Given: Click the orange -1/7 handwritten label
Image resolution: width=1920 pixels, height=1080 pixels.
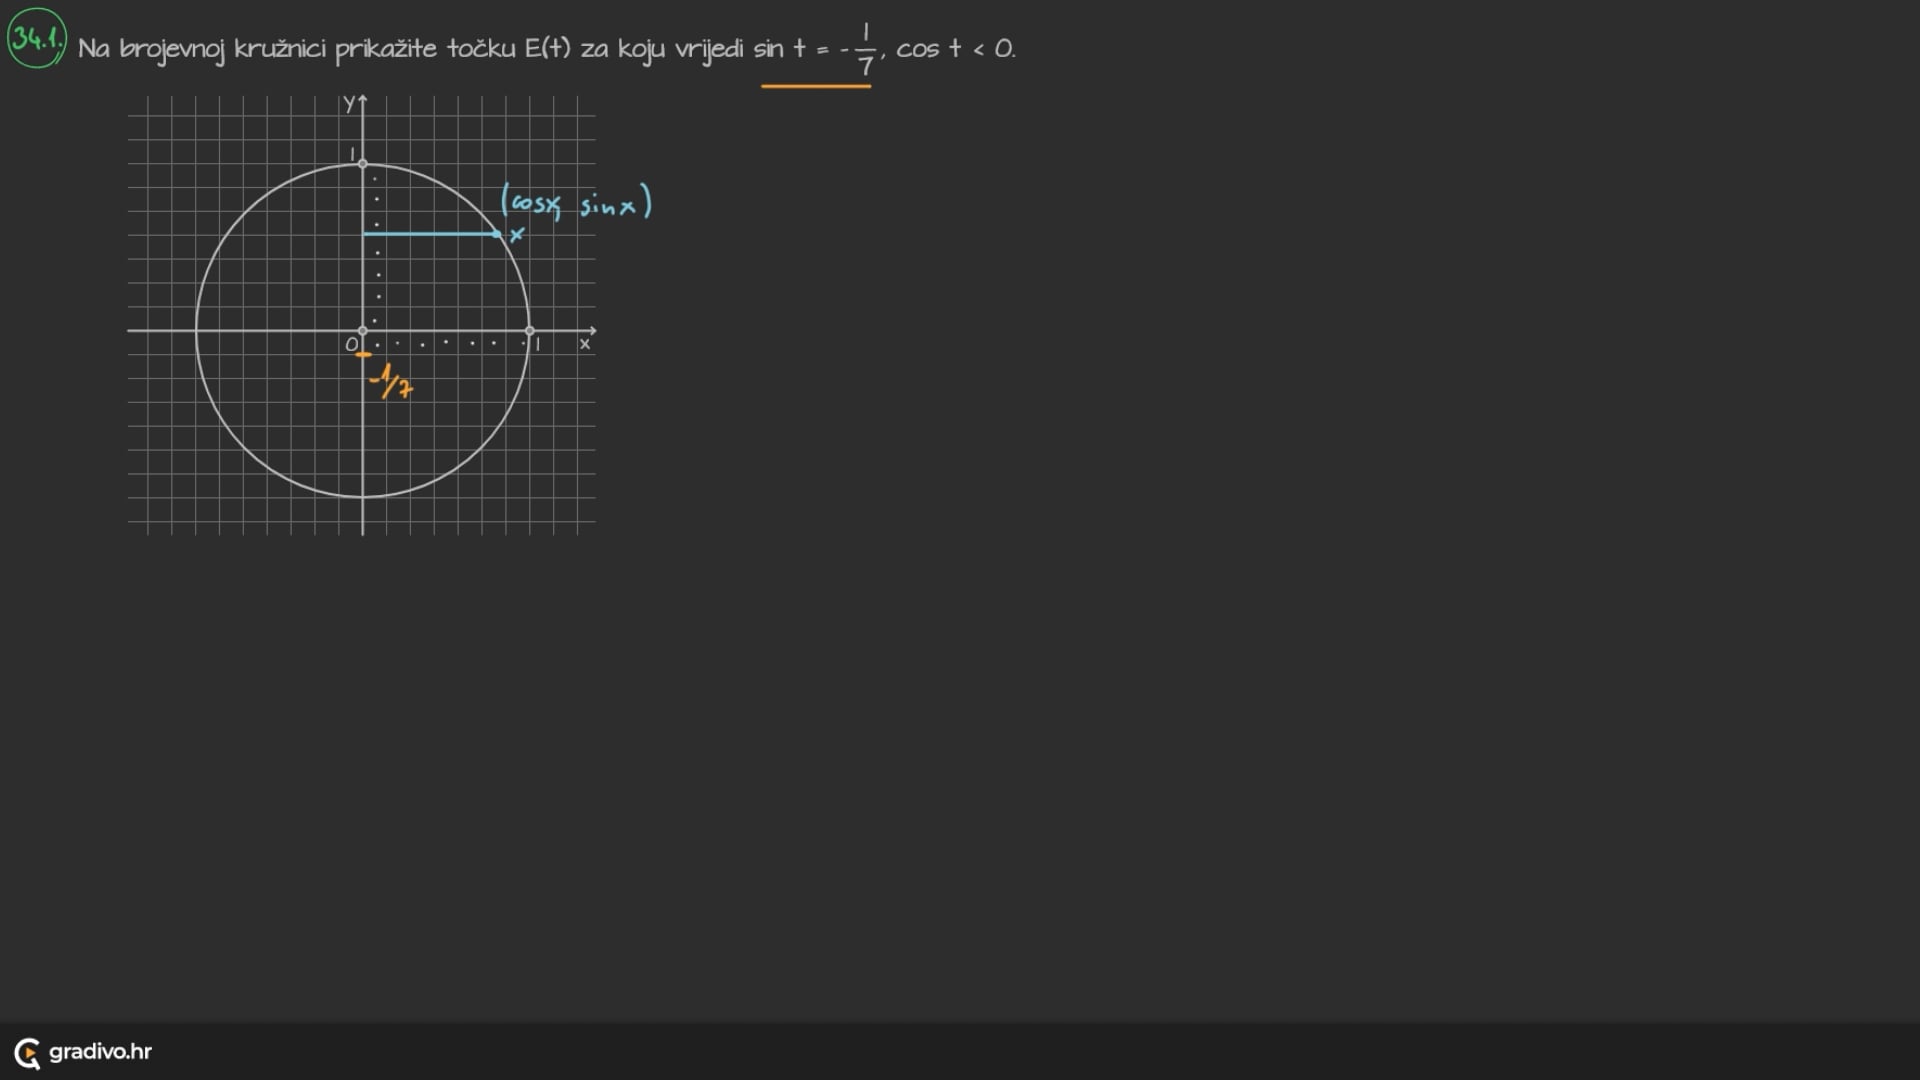Looking at the screenshot, I should [391, 380].
